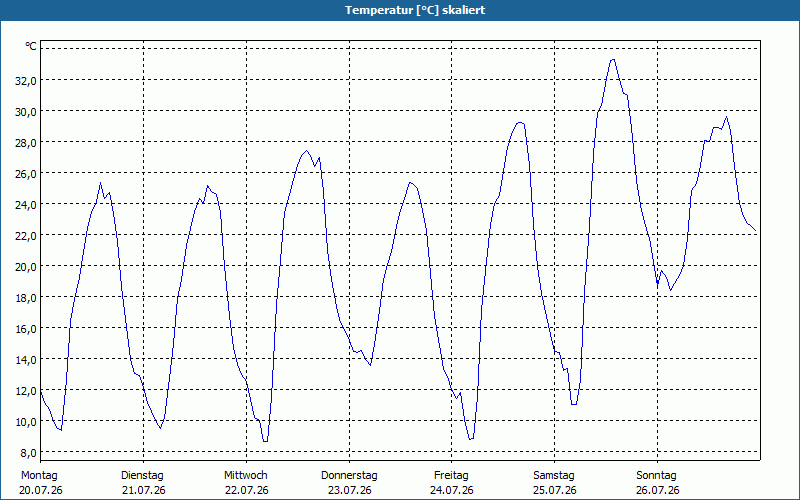This screenshot has height=500, width=800.
Task: Click the Montag day label
Action: point(39,476)
